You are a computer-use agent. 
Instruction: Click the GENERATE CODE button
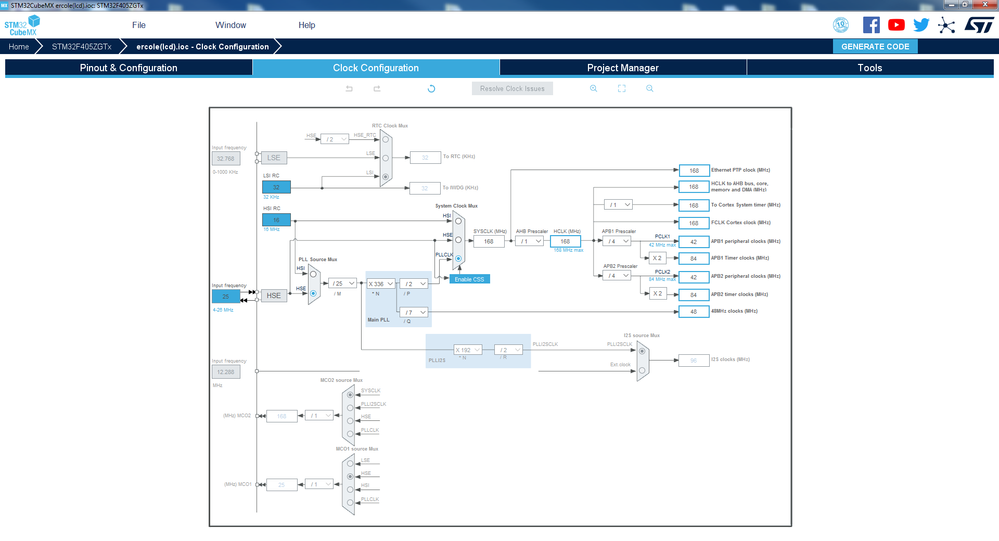click(x=875, y=47)
